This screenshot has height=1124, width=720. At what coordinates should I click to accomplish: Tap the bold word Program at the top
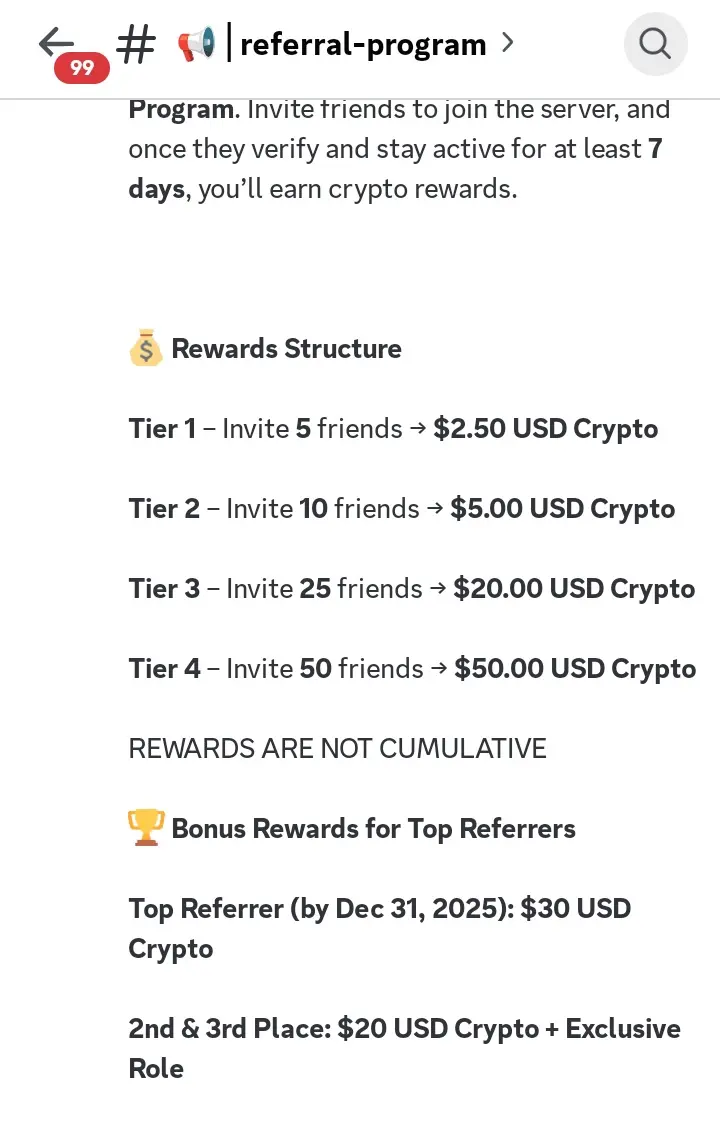click(182, 109)
